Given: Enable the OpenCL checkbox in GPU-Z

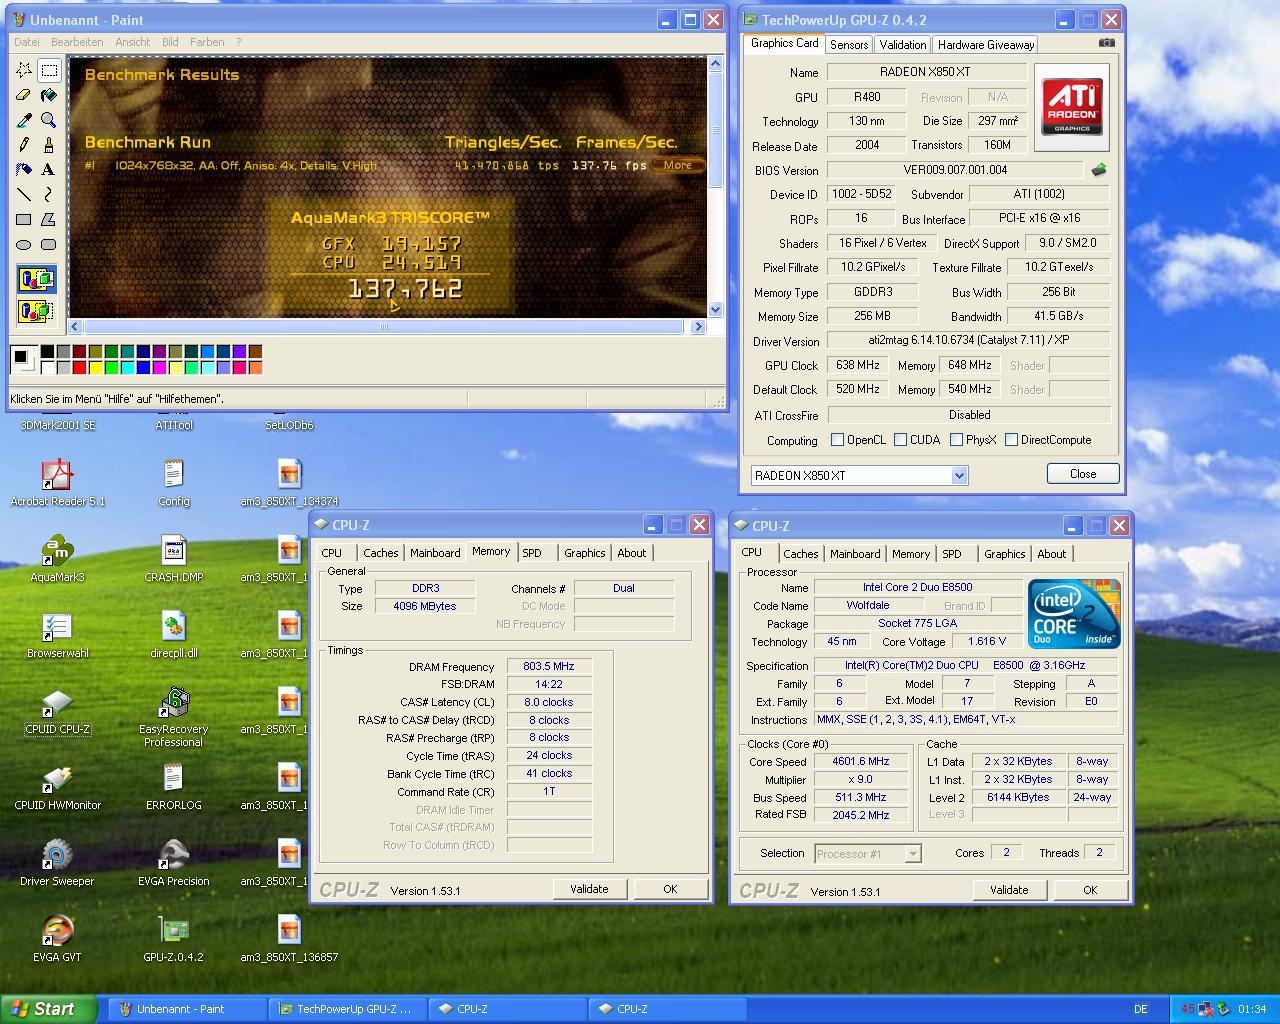Looking at the screenshot, I should [838, 440].
